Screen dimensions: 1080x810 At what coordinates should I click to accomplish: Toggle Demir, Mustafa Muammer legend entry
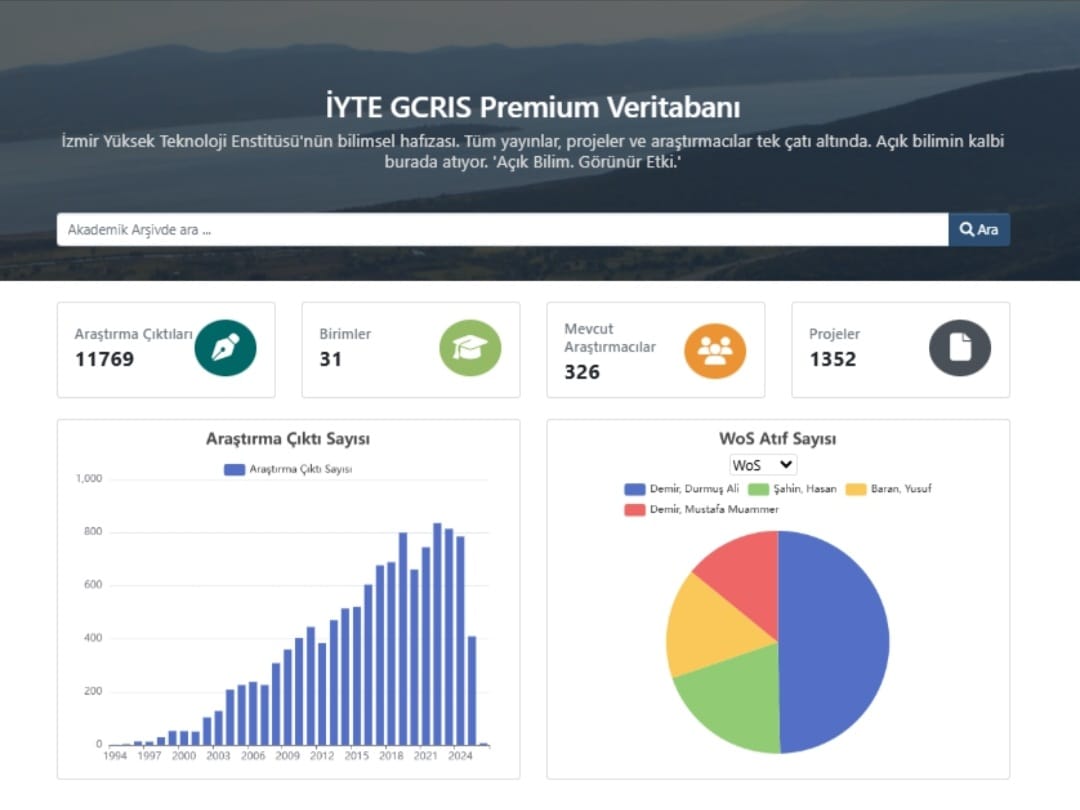point(700,510)
